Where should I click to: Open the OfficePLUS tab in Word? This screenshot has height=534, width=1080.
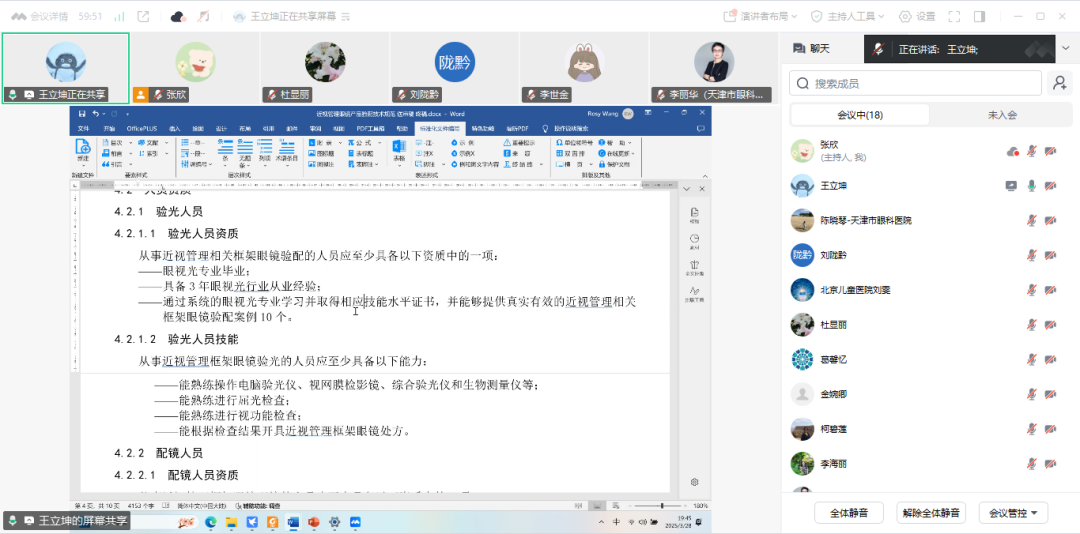pos(141,128)
